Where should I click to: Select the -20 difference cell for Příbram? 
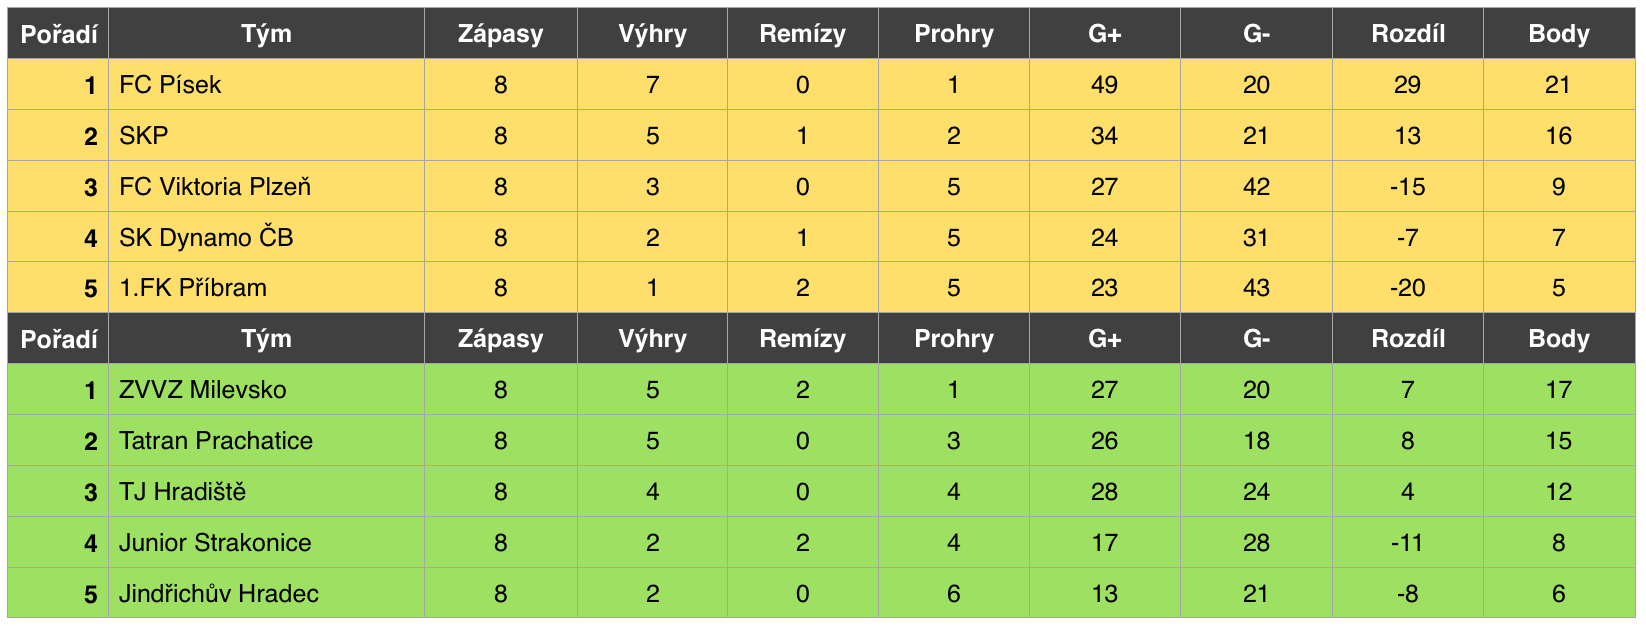pos(1408,288)
